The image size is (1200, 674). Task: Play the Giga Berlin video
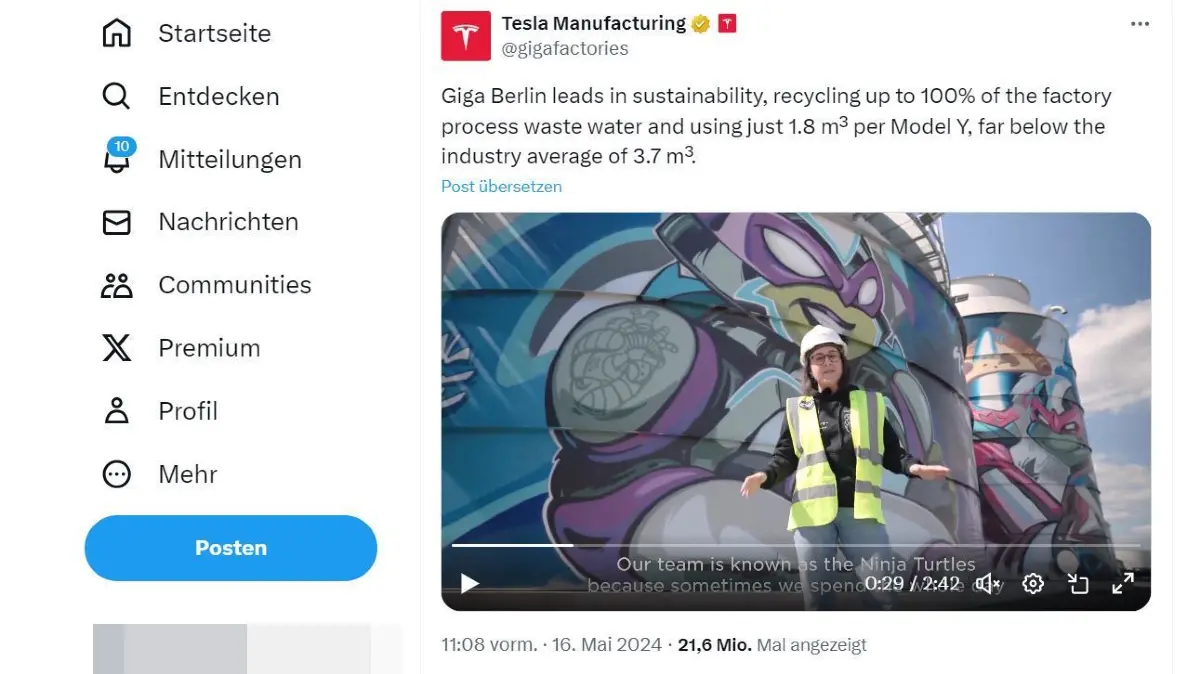[468, 583]
